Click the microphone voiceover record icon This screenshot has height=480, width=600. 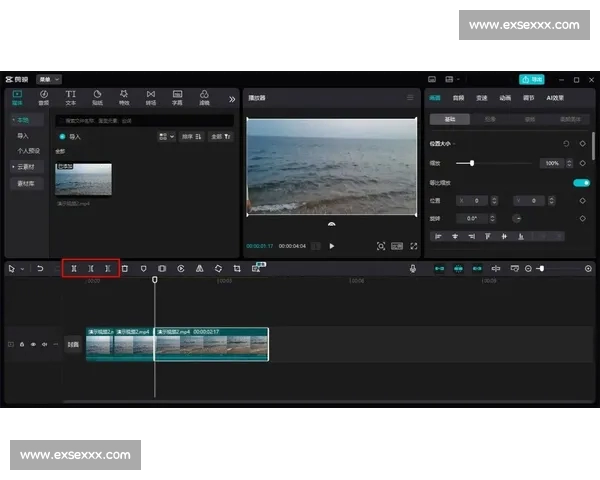tap(412, 268)
